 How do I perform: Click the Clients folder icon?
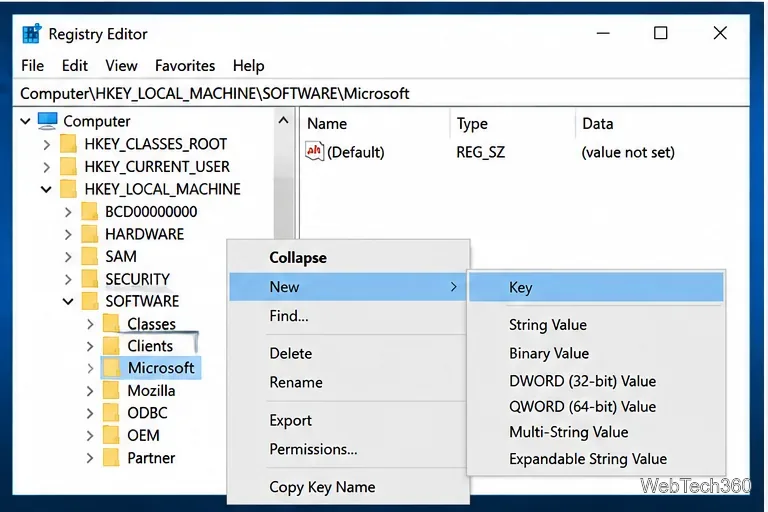pyautogui.click(x=111, y=346)
